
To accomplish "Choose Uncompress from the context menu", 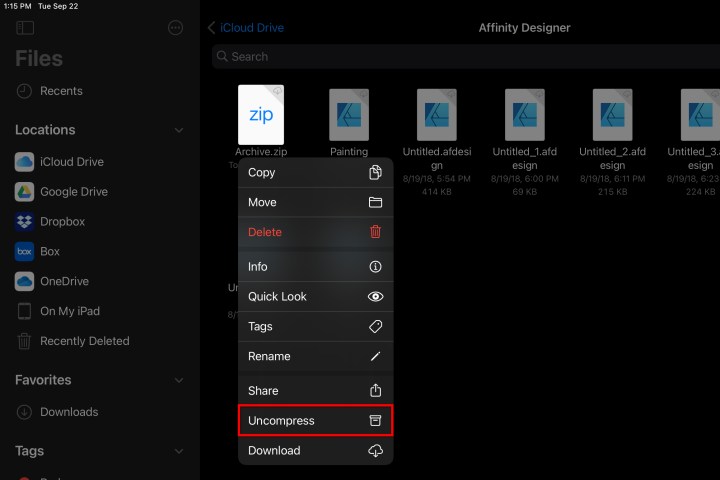I will (x=315, y=421).
